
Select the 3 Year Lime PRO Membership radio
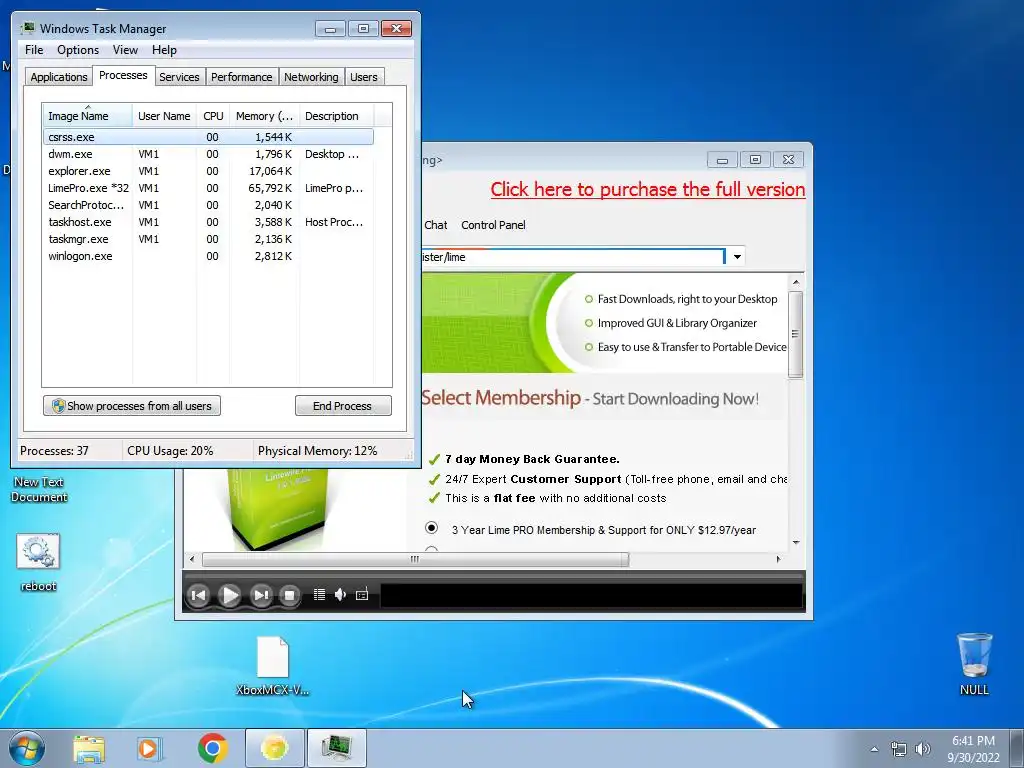(x=431, y=527)
